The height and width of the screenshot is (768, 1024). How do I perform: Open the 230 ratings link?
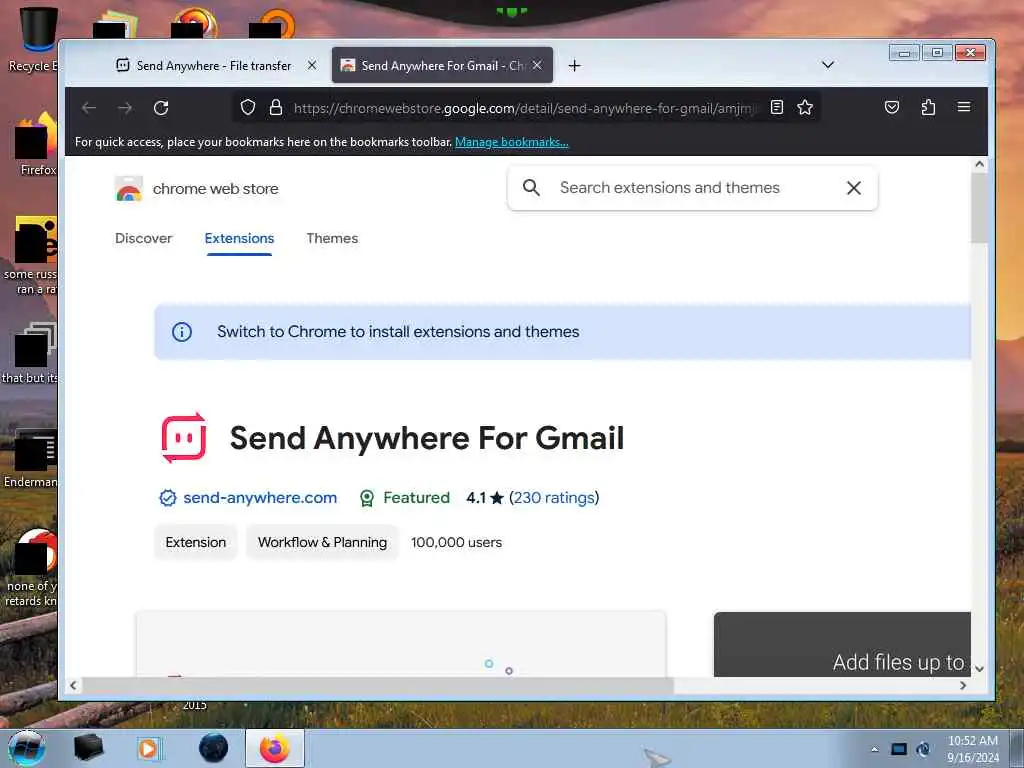coord(554,498)
